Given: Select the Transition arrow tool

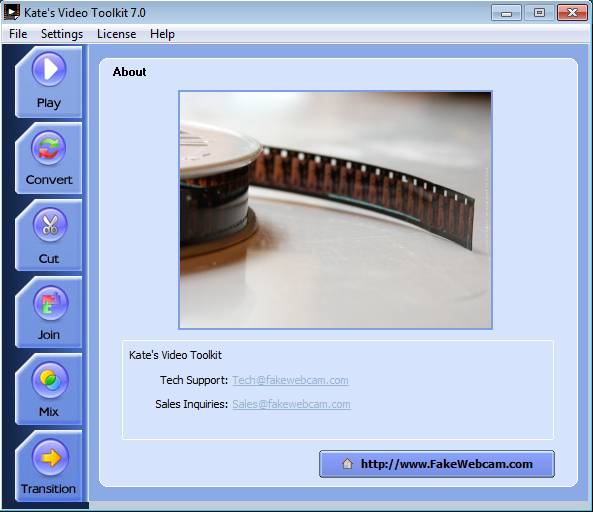Looking at the screenshot, I should 48,466.
